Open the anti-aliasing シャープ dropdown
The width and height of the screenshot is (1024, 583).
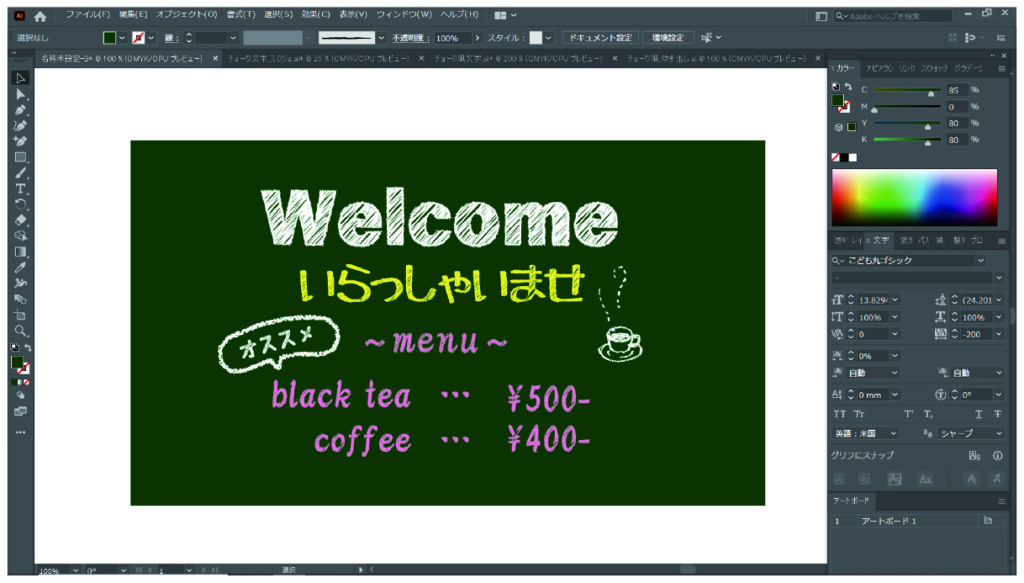pos(970,433)
